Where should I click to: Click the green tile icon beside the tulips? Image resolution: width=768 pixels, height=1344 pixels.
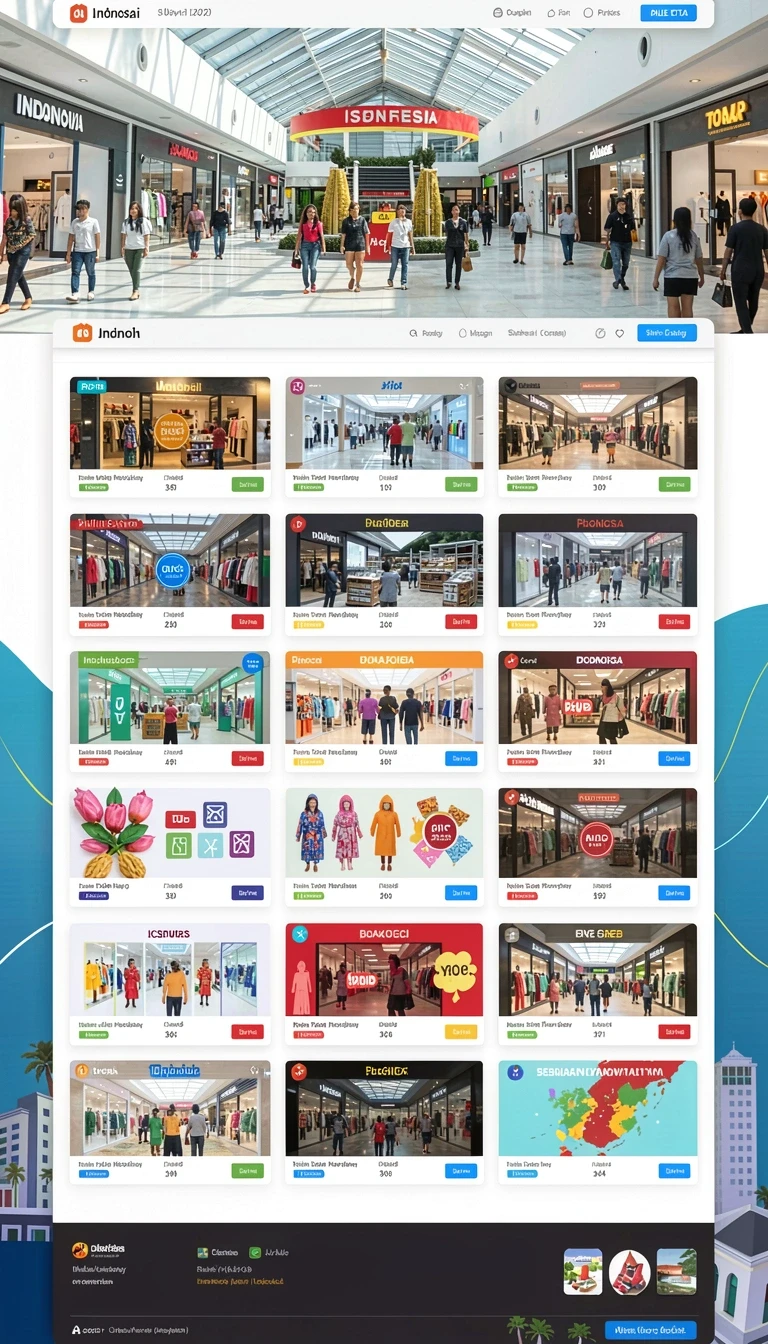pos(178,848)
